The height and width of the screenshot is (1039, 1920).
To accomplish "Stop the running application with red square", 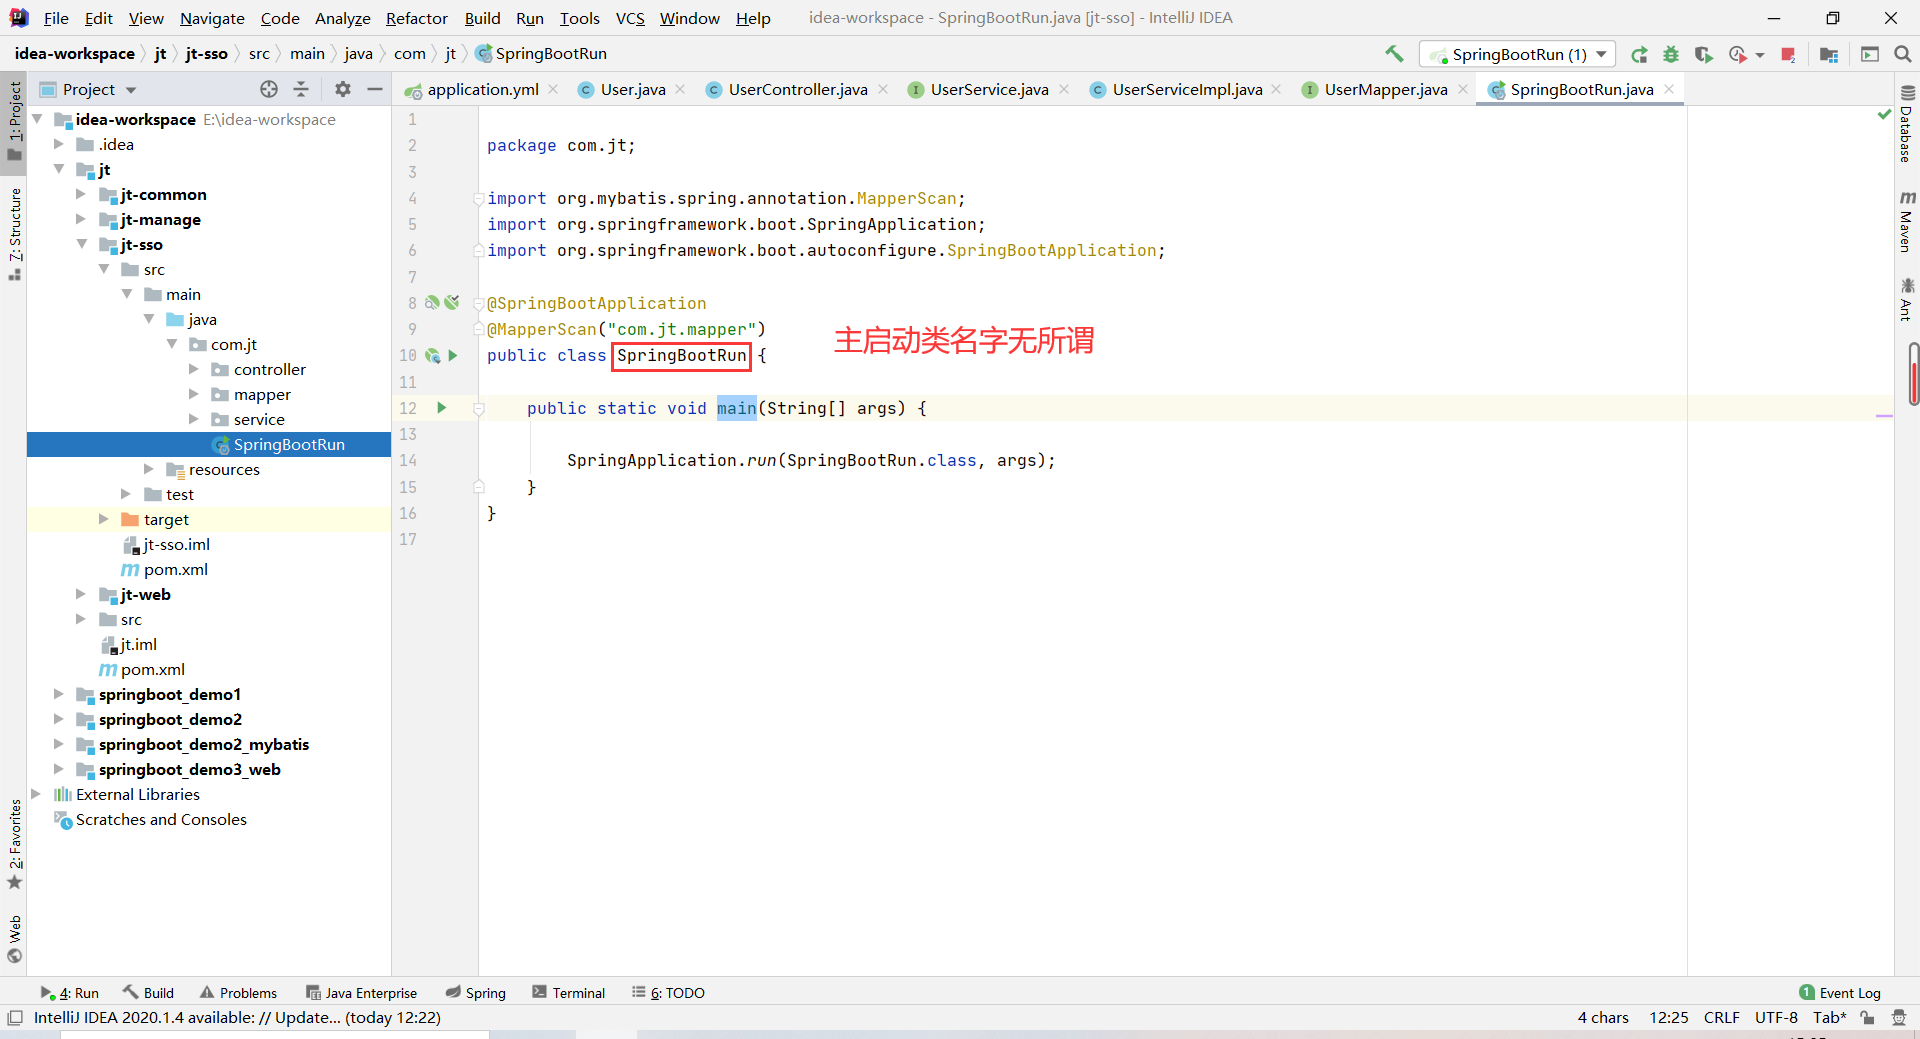I will pos(1788,54).
